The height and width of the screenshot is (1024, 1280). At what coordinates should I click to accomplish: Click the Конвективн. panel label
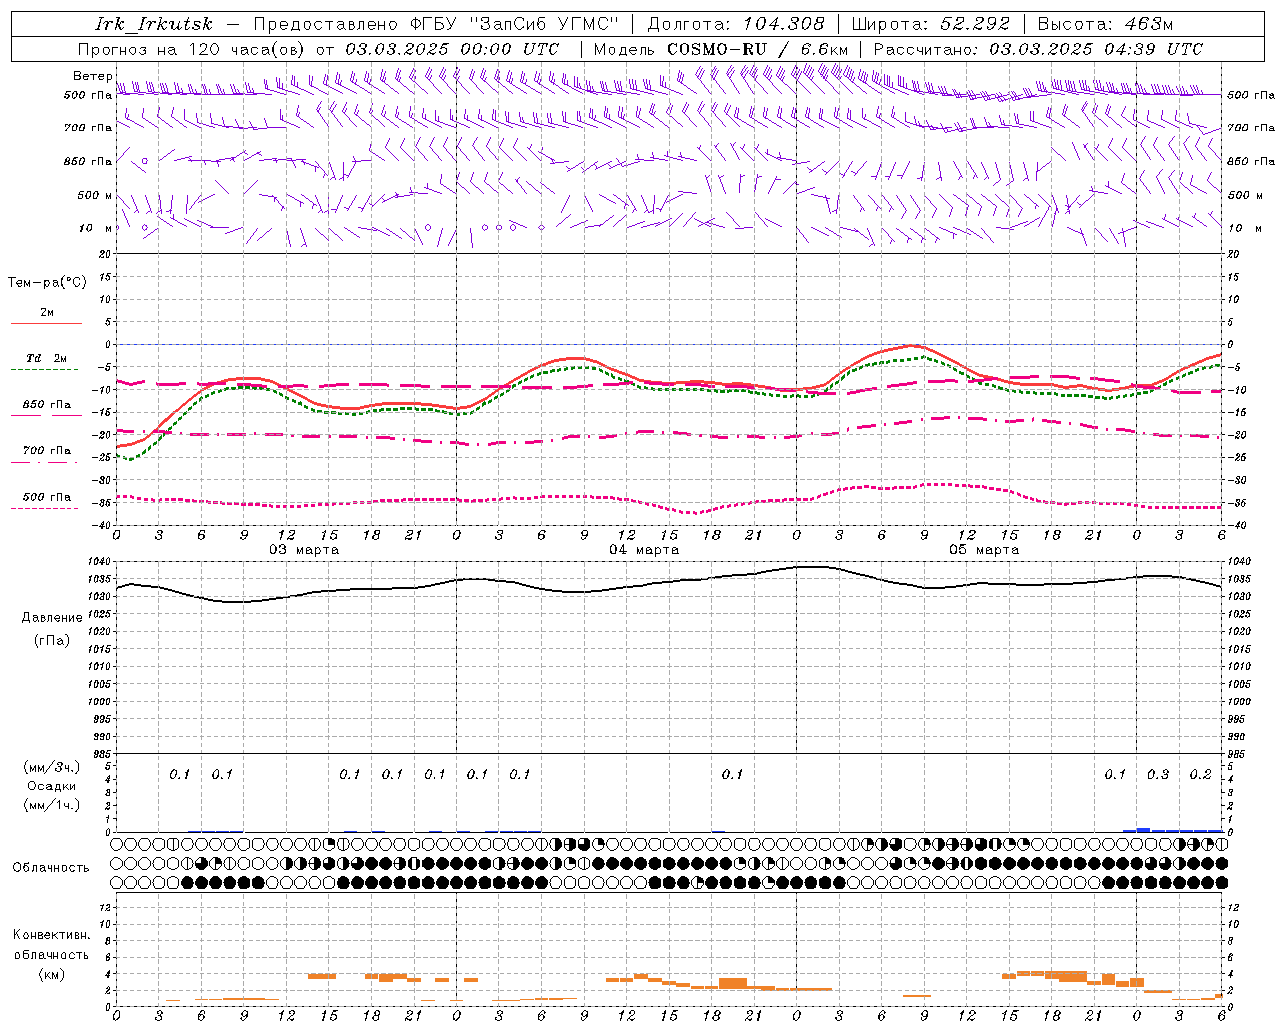[51, 935]
